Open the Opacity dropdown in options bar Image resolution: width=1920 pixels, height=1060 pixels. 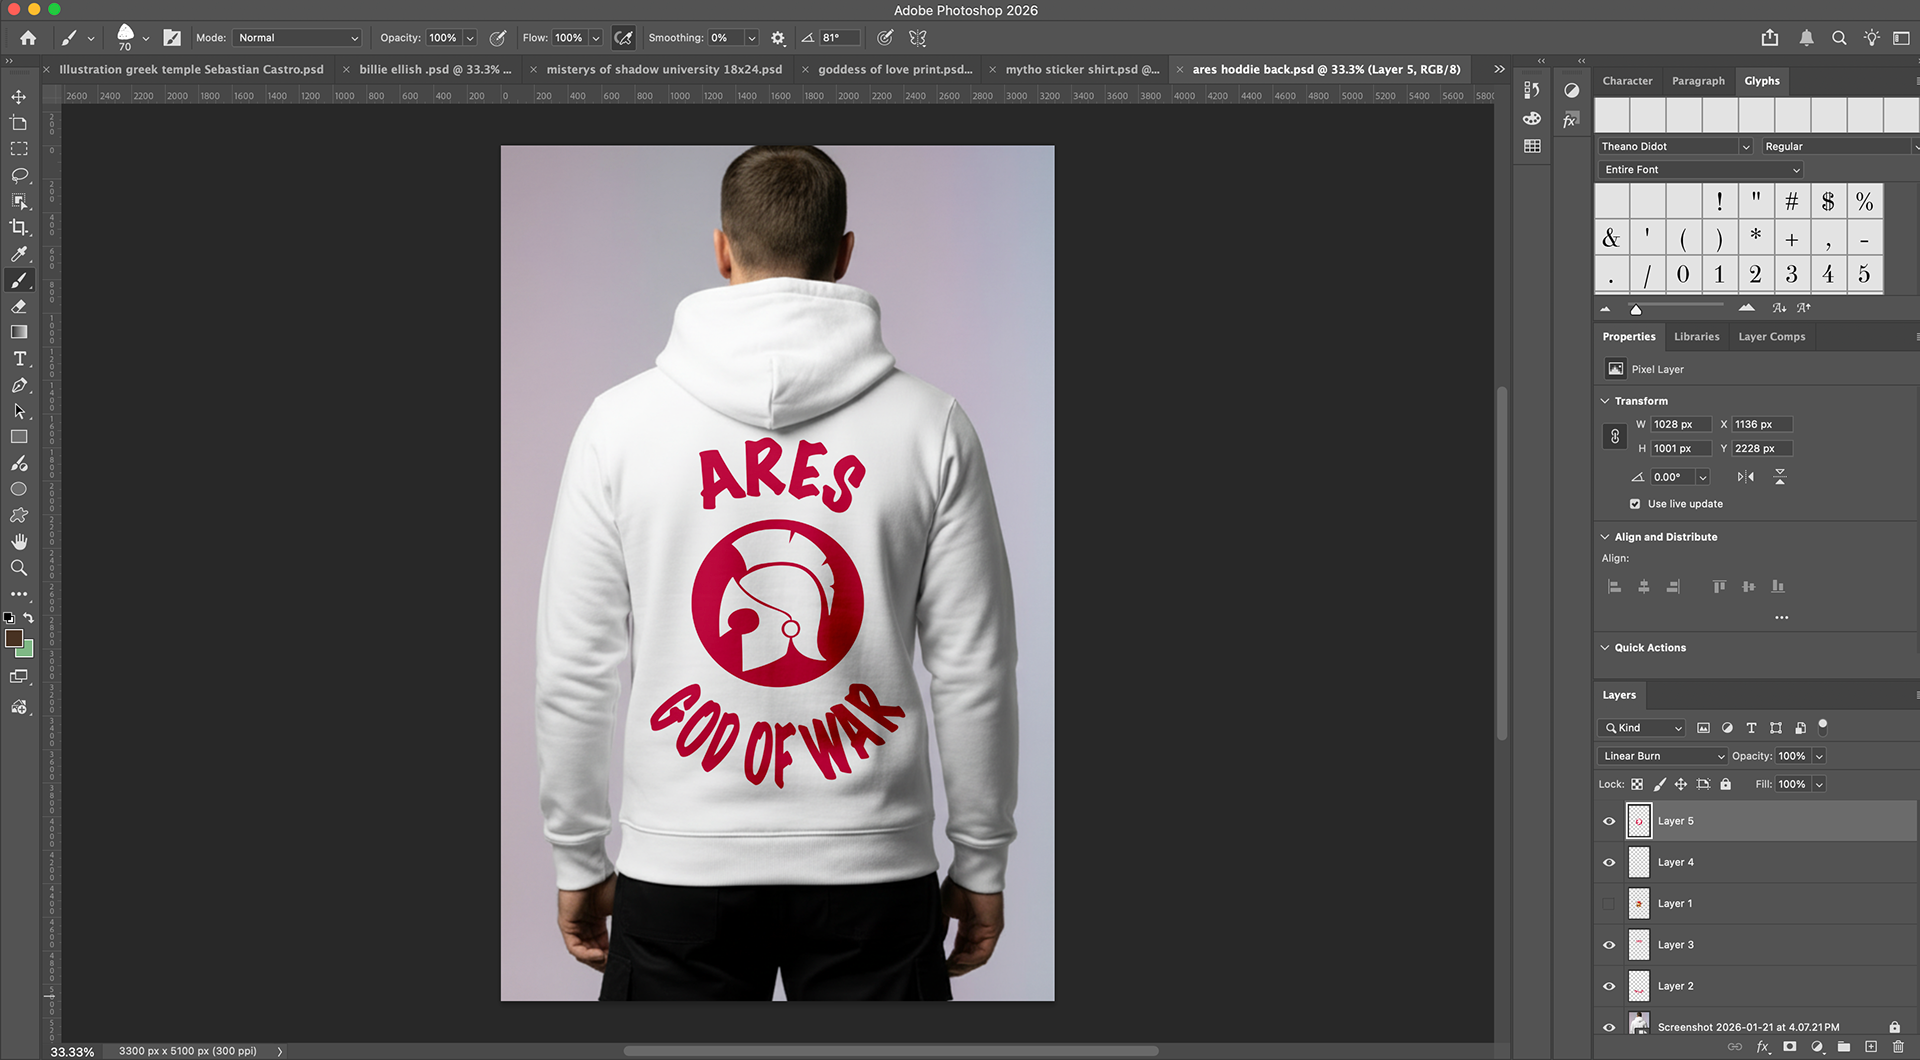click(470, 38)
